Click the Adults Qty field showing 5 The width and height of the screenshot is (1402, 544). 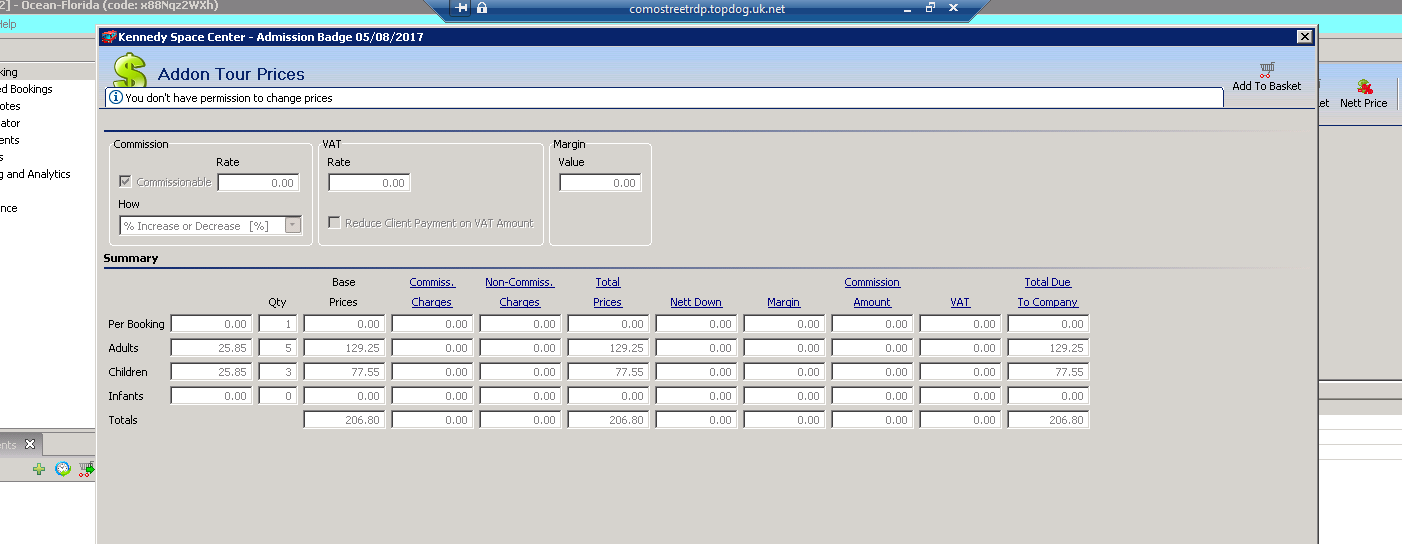pos(278,348)
